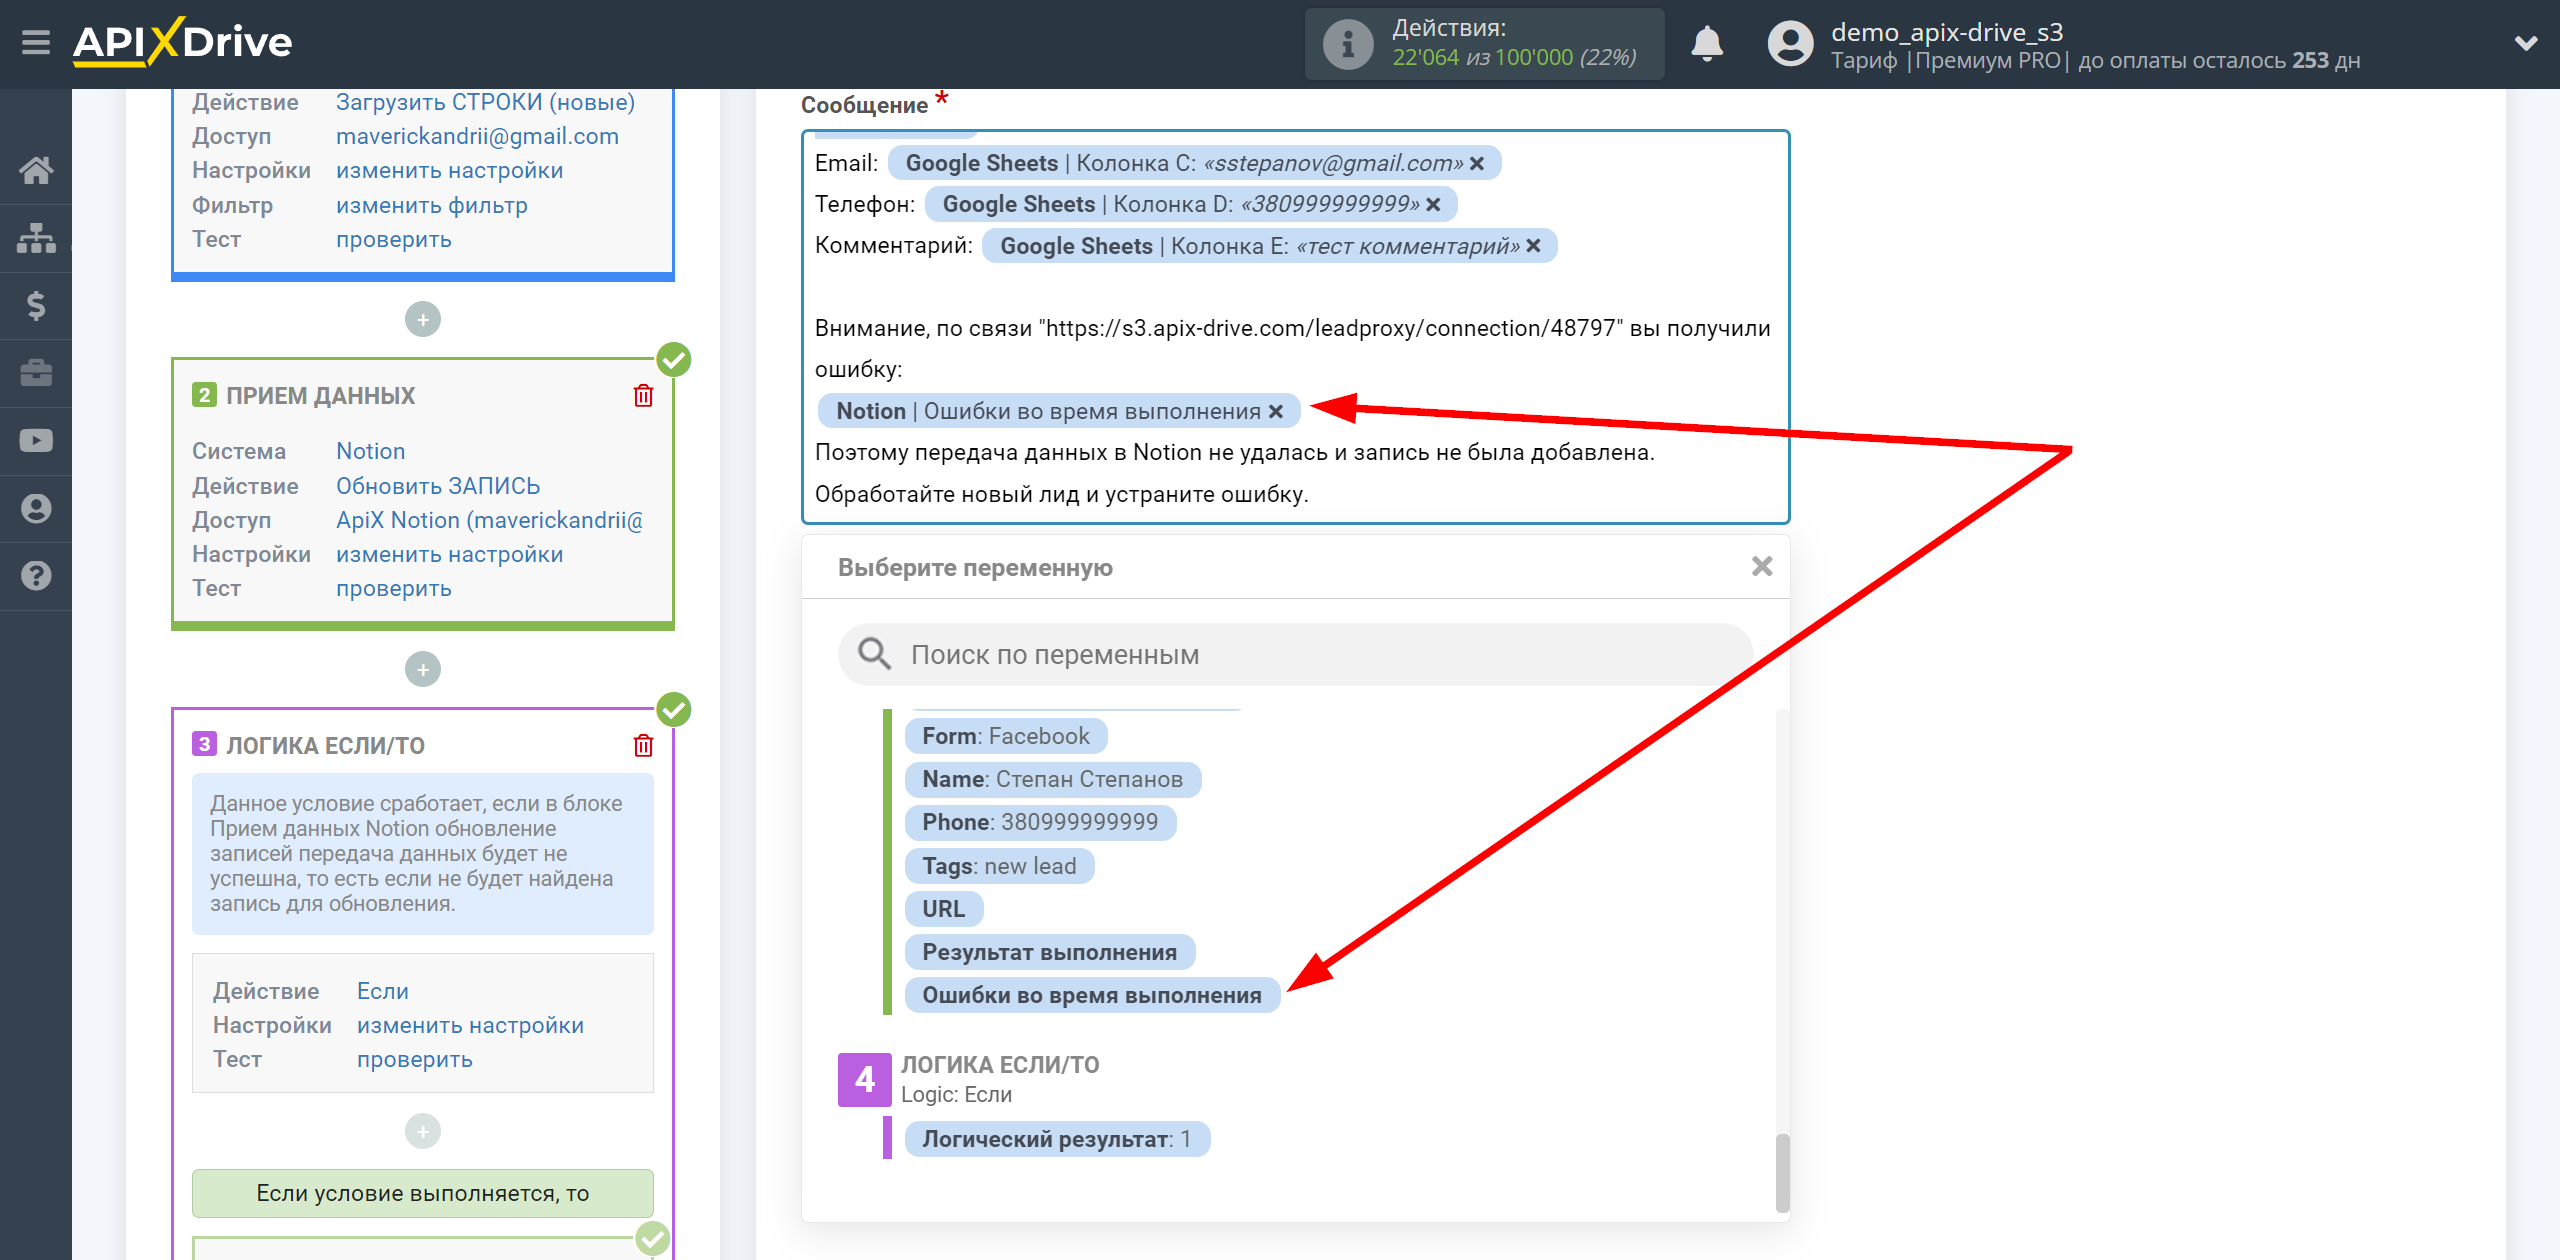Collapse the ЛОГИКА ЕСЛИ/ТО variable group

click(x=865, y=1080)
